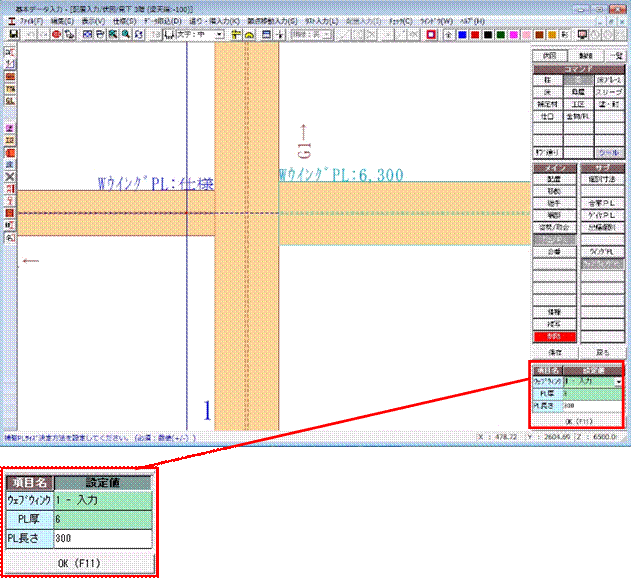Screen dimensions: 631x578
Task: Click the yellow arc icon in toolbar
Action: (249, 35)
